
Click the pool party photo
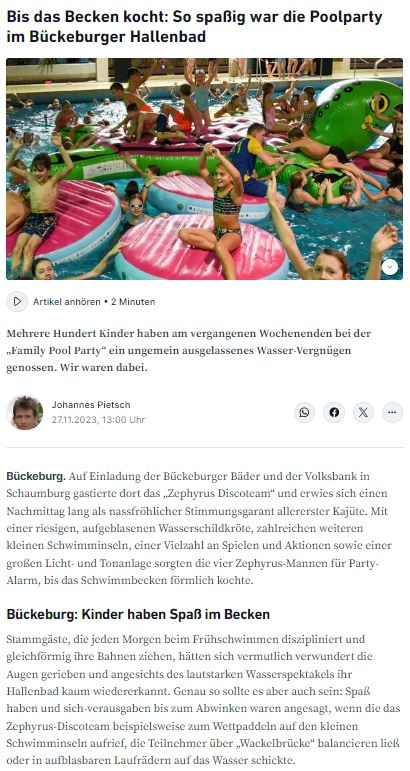[205, 169]
